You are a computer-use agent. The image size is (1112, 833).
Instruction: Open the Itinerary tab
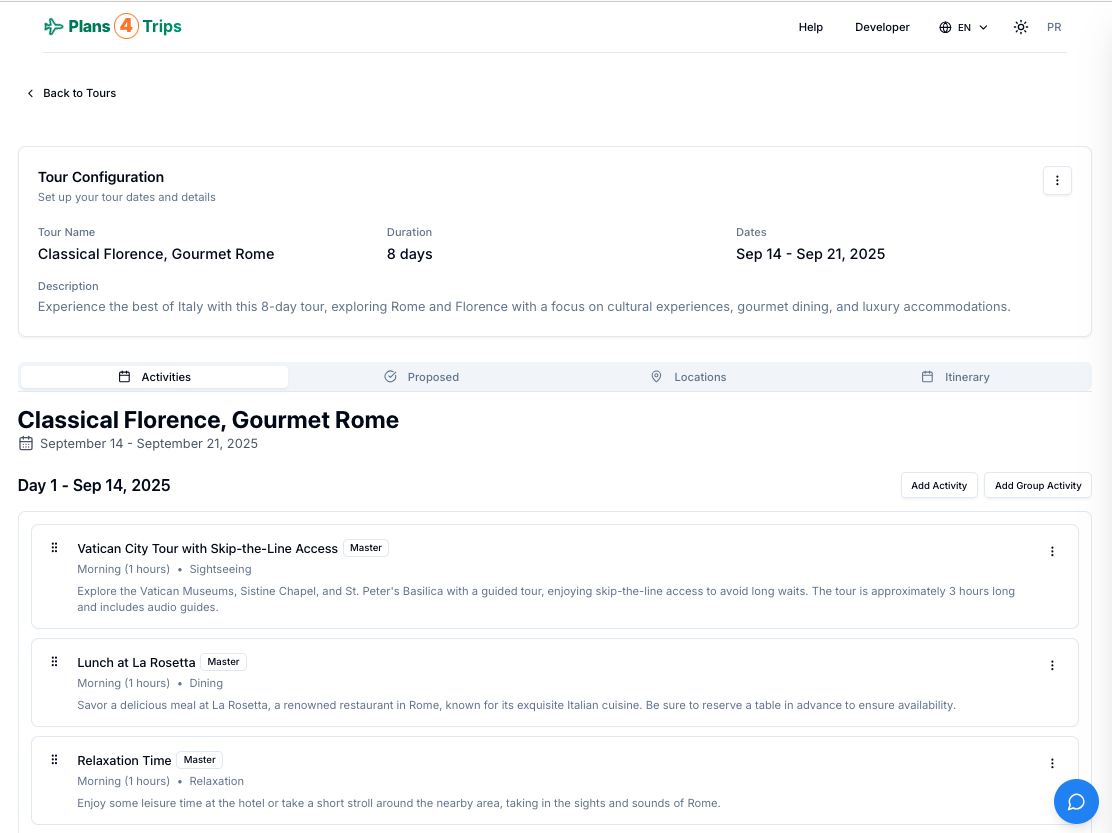(955, 377)
